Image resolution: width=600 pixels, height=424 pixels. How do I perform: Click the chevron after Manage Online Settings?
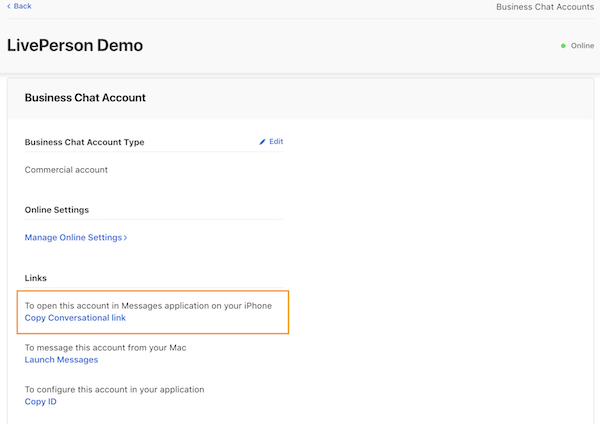click(x=125, y=238)
